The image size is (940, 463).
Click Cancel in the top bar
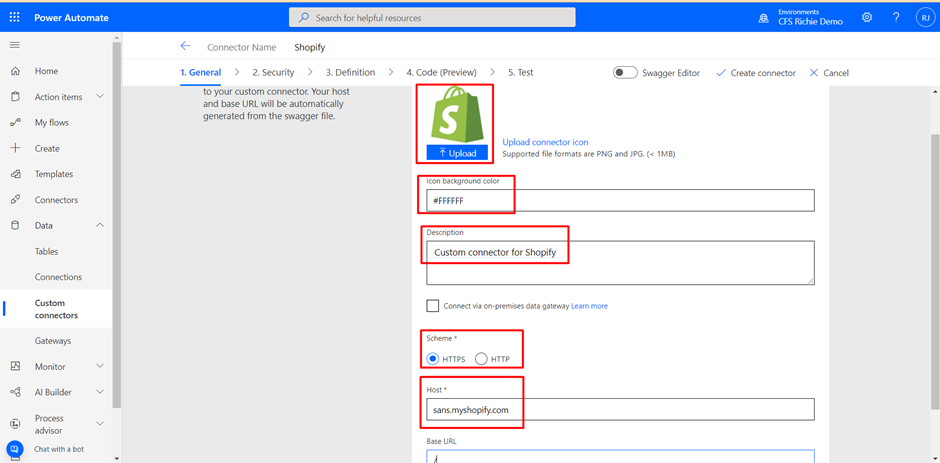pyautogui.click(x=829, y=73)
